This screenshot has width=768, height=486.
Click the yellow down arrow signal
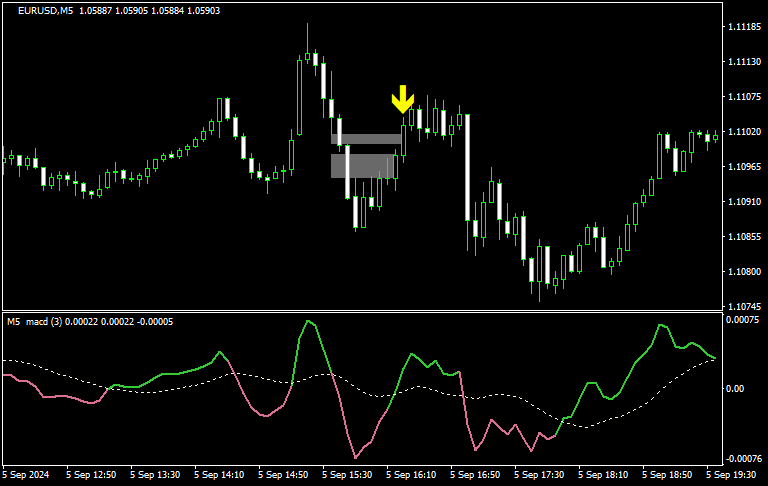pyautogui.click(x=402, y=99)
